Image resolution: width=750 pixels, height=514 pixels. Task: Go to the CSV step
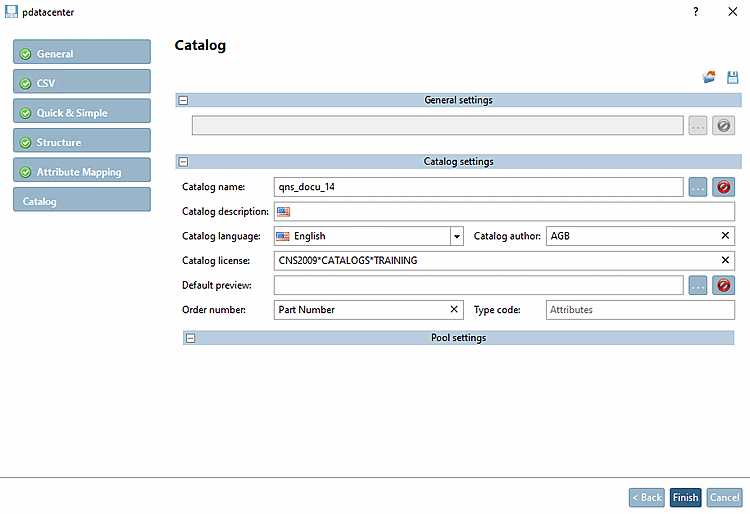(82, 81)
